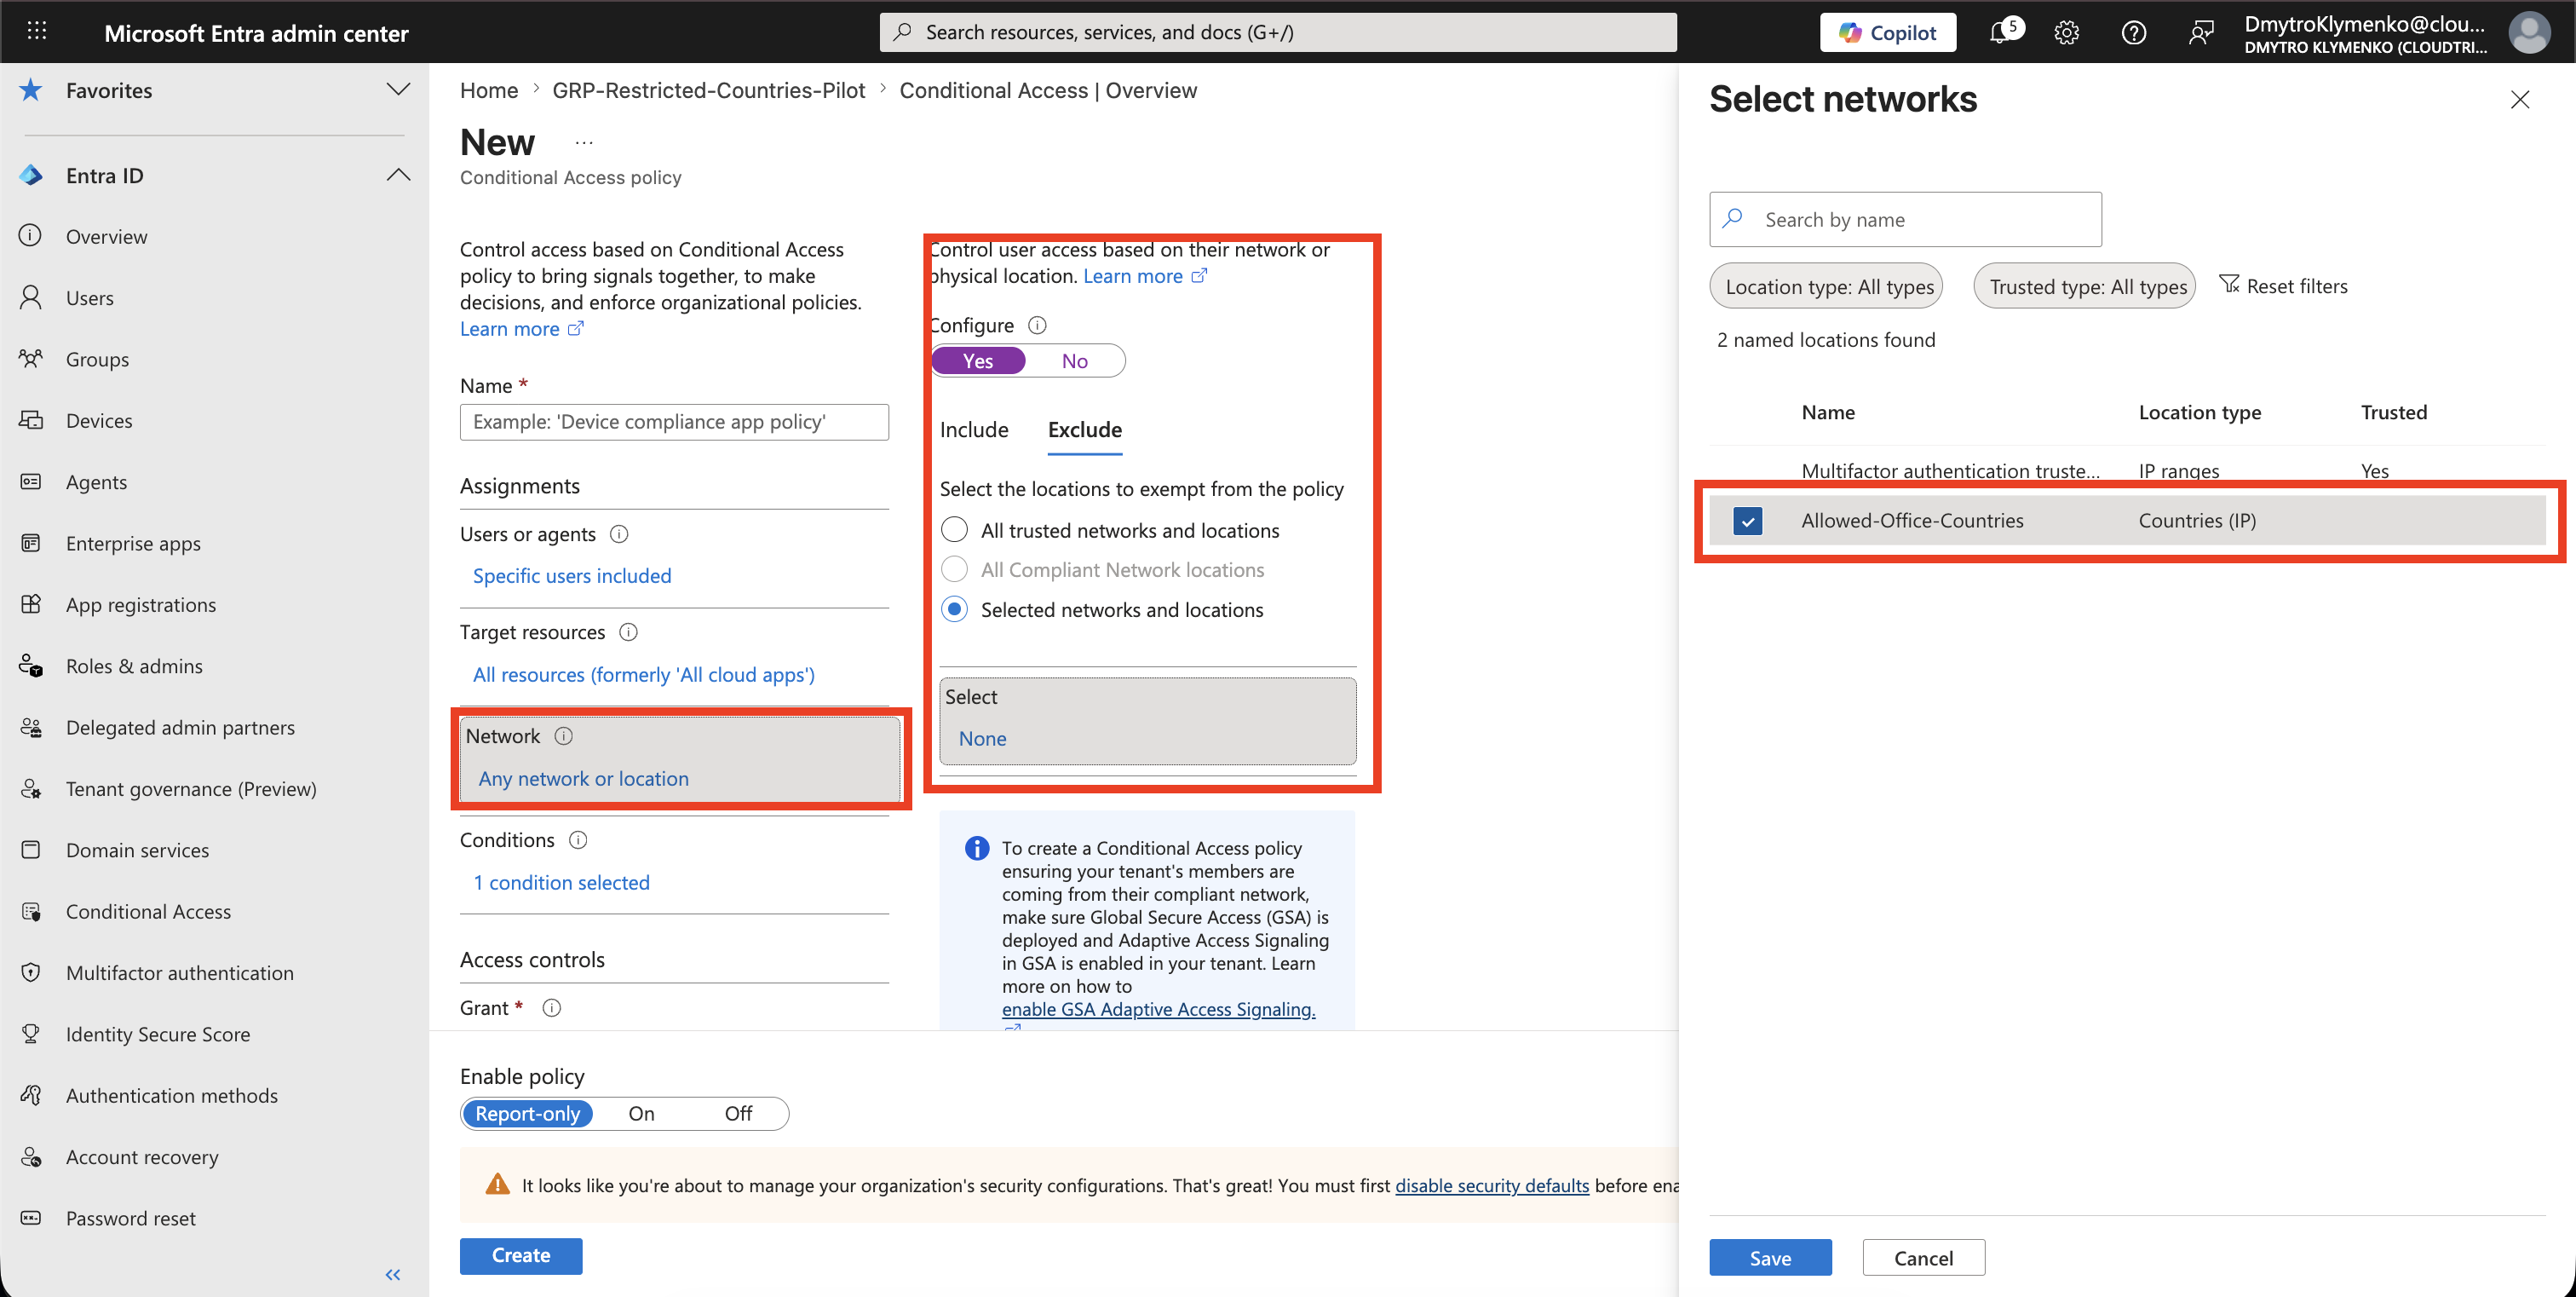Switch to the Exclude tab
Image resolution: width=2576 pixels, height=1297 pixels.
tap(1085, 429)
